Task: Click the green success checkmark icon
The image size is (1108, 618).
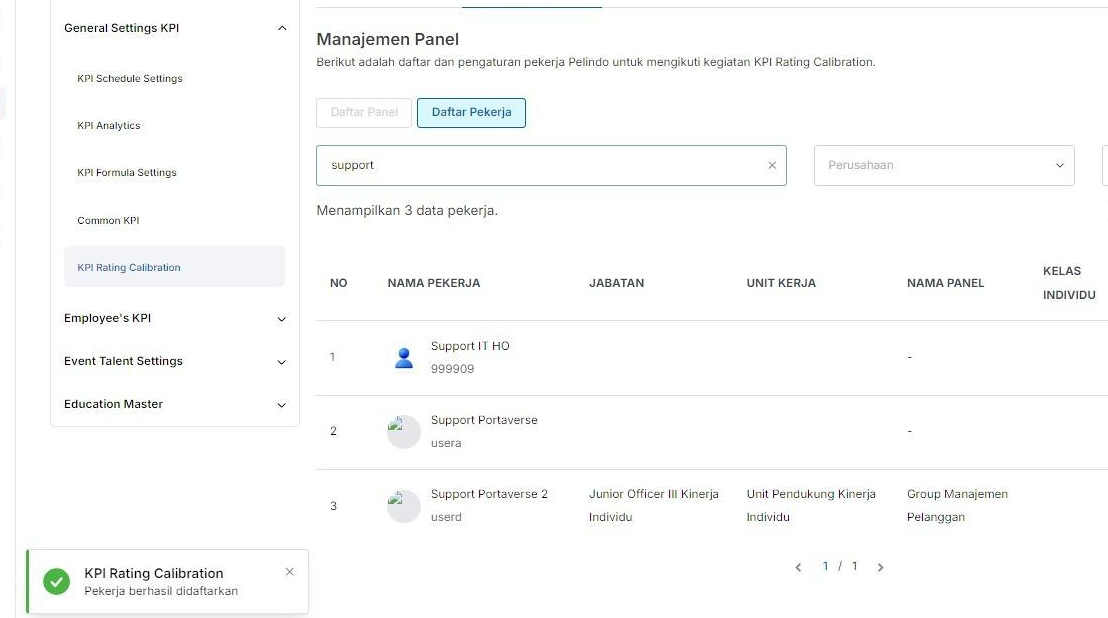Action: click(x=57, y=581)
